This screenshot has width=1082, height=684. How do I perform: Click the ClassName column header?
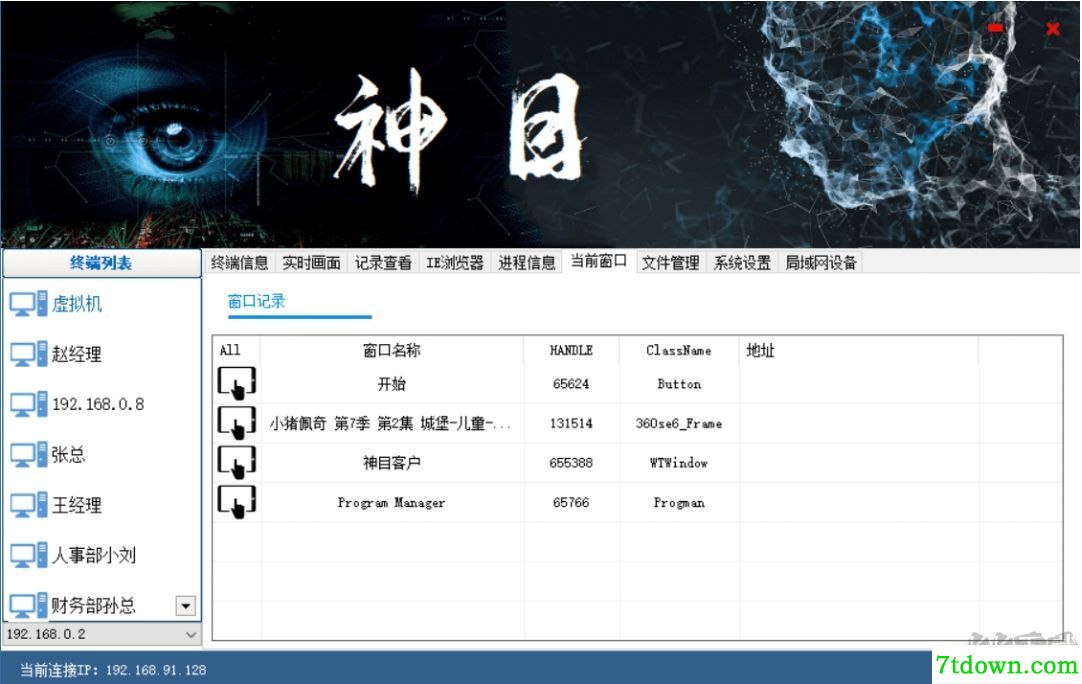point(679,350)
